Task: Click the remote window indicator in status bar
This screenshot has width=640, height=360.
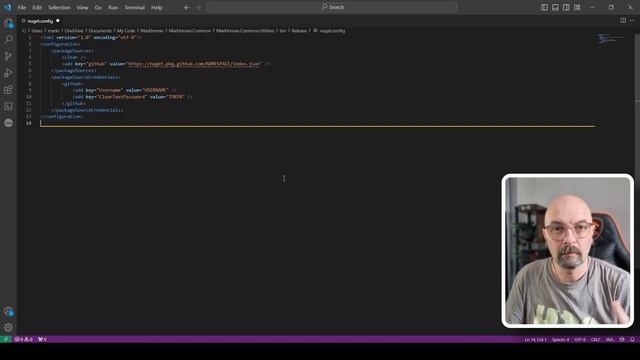Action: 5,339
